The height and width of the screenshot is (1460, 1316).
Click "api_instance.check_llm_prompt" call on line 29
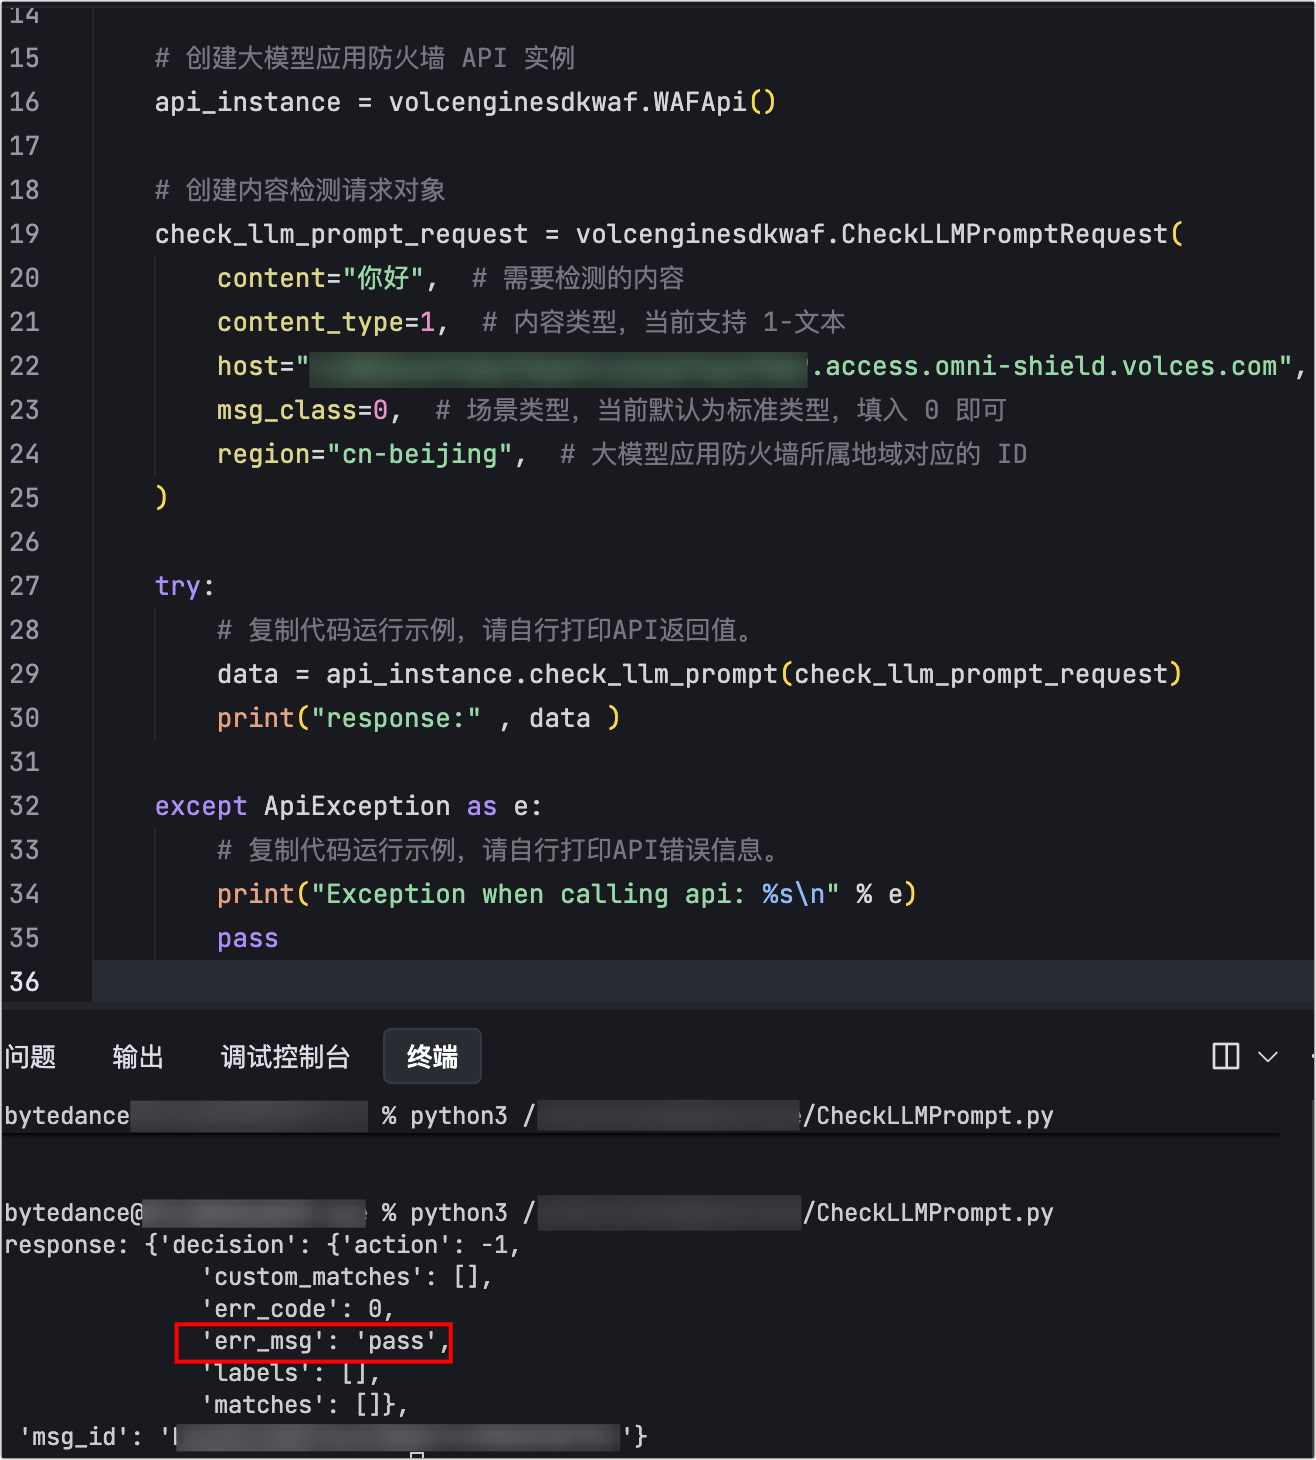pos(552,674)
